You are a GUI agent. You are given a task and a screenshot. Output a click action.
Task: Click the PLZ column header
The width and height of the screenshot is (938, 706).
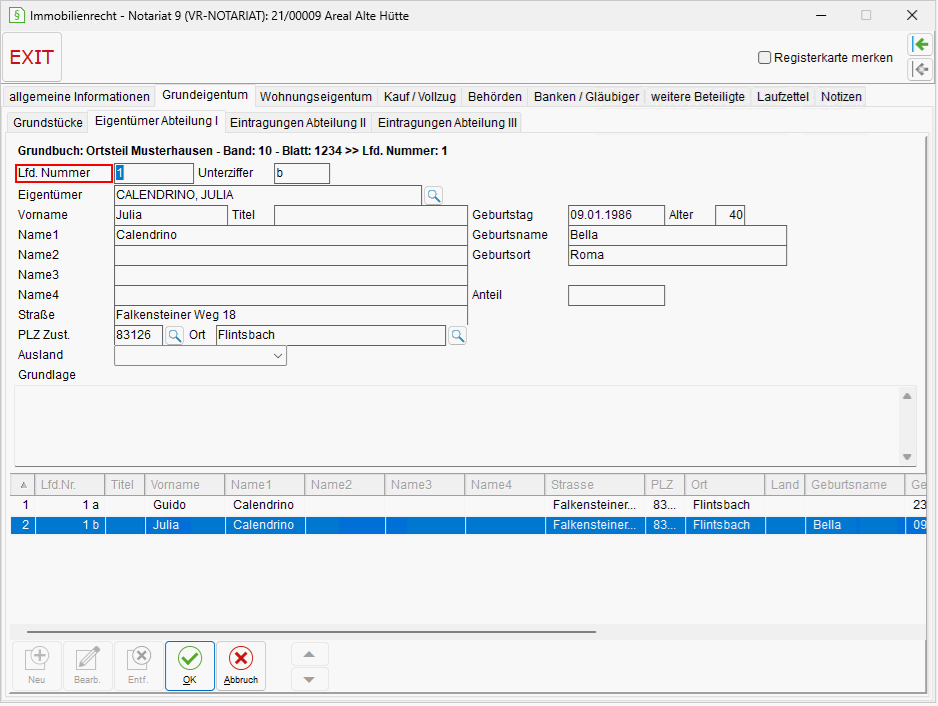click(665, 485)
